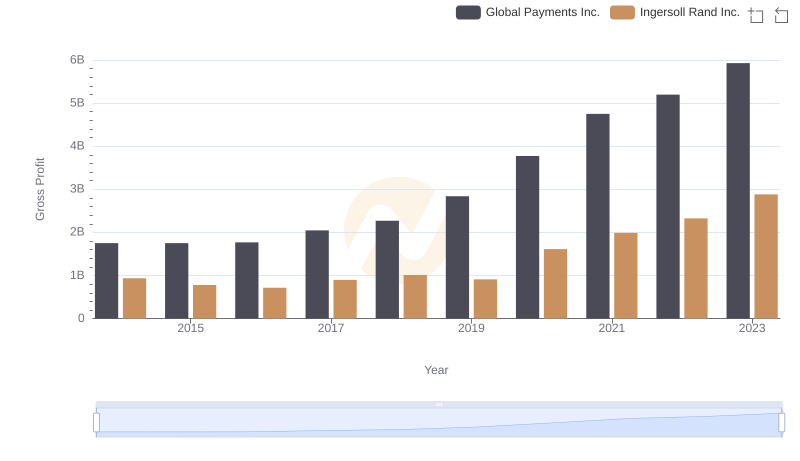Click the 2B y-axis label
This screenshot has width=800, height=461.
[77, 232]
